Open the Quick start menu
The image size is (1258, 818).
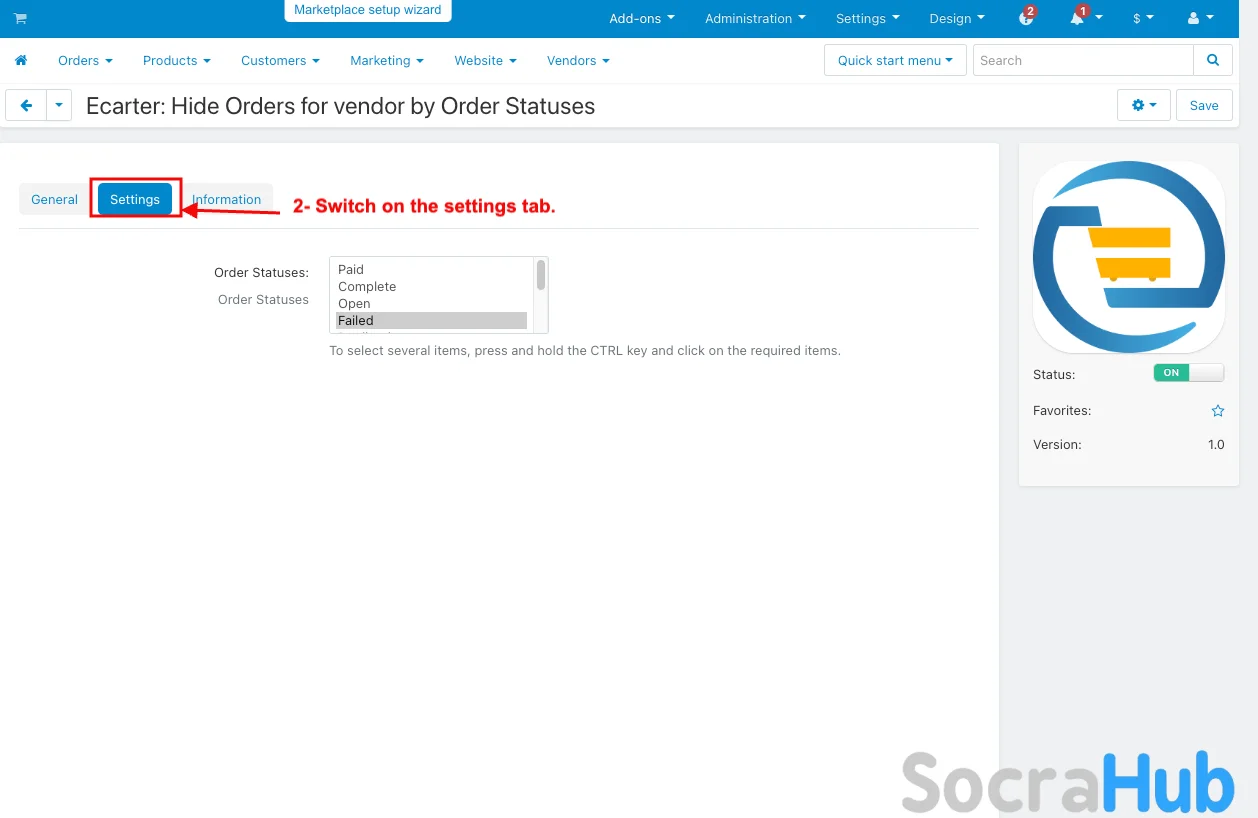click(x=895, y=60)
